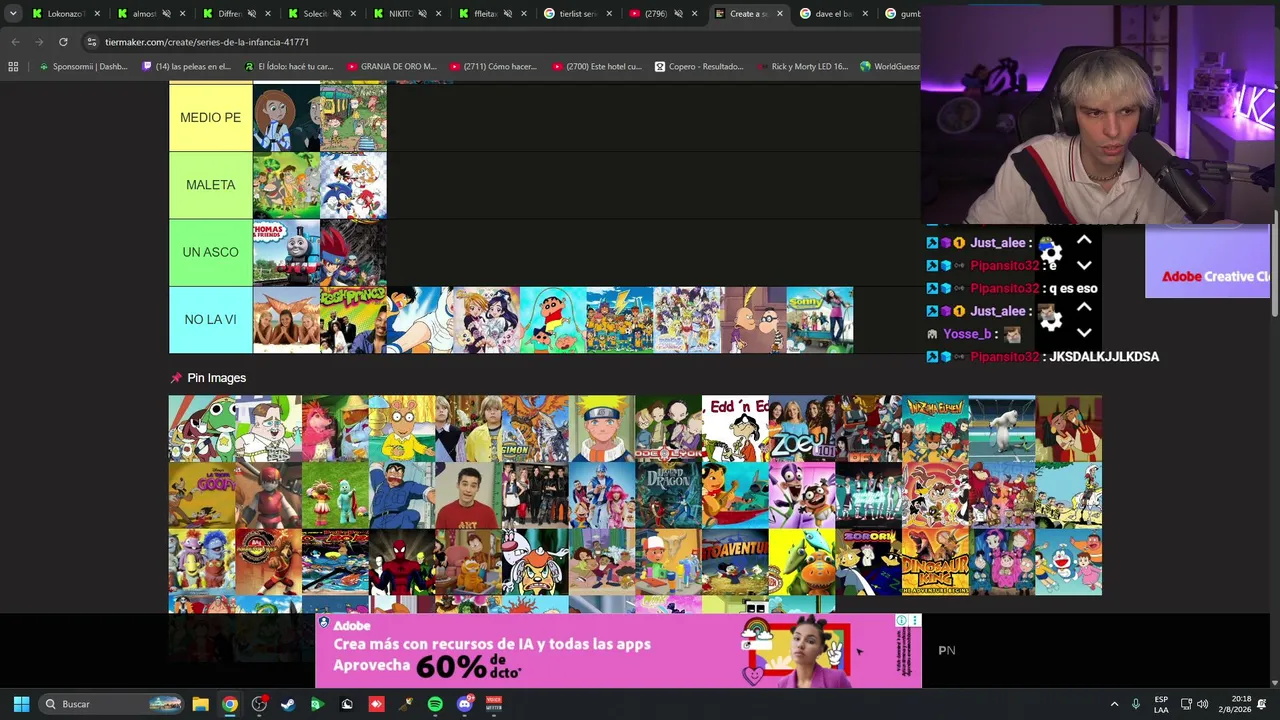Close the Lokonazo tab
The image size is (1280, 720).
coord(97,14)
